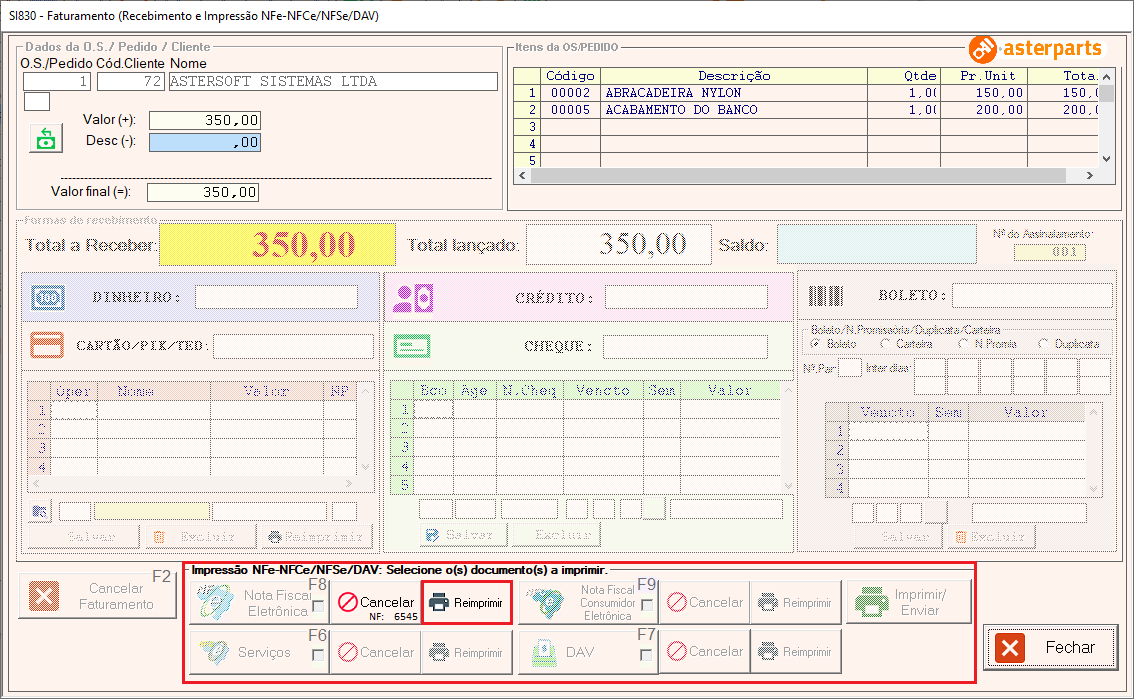
Task: Click Cancelar in the DAV row
Action: tap(704, 651)
